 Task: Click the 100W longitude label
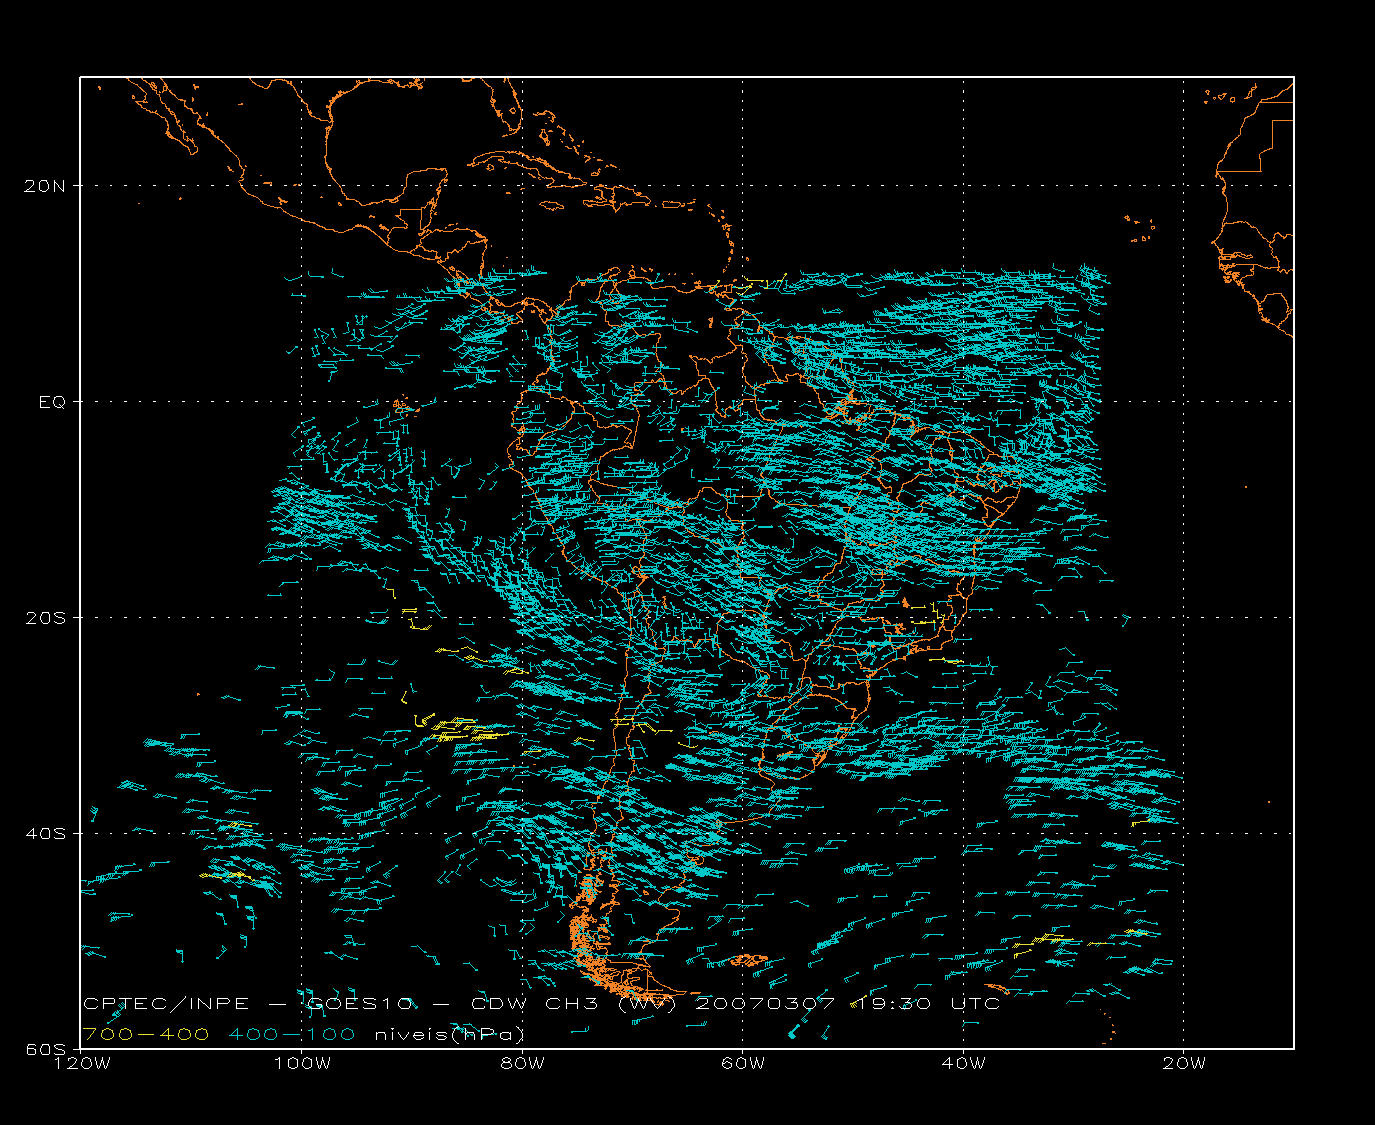pos(302,1064)
